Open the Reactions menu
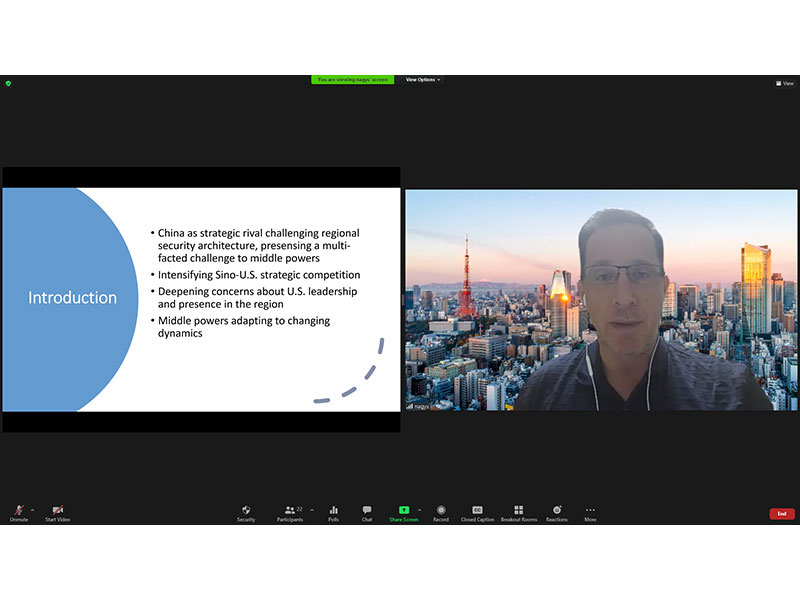The image size is (800, 600). click(557, 512)
